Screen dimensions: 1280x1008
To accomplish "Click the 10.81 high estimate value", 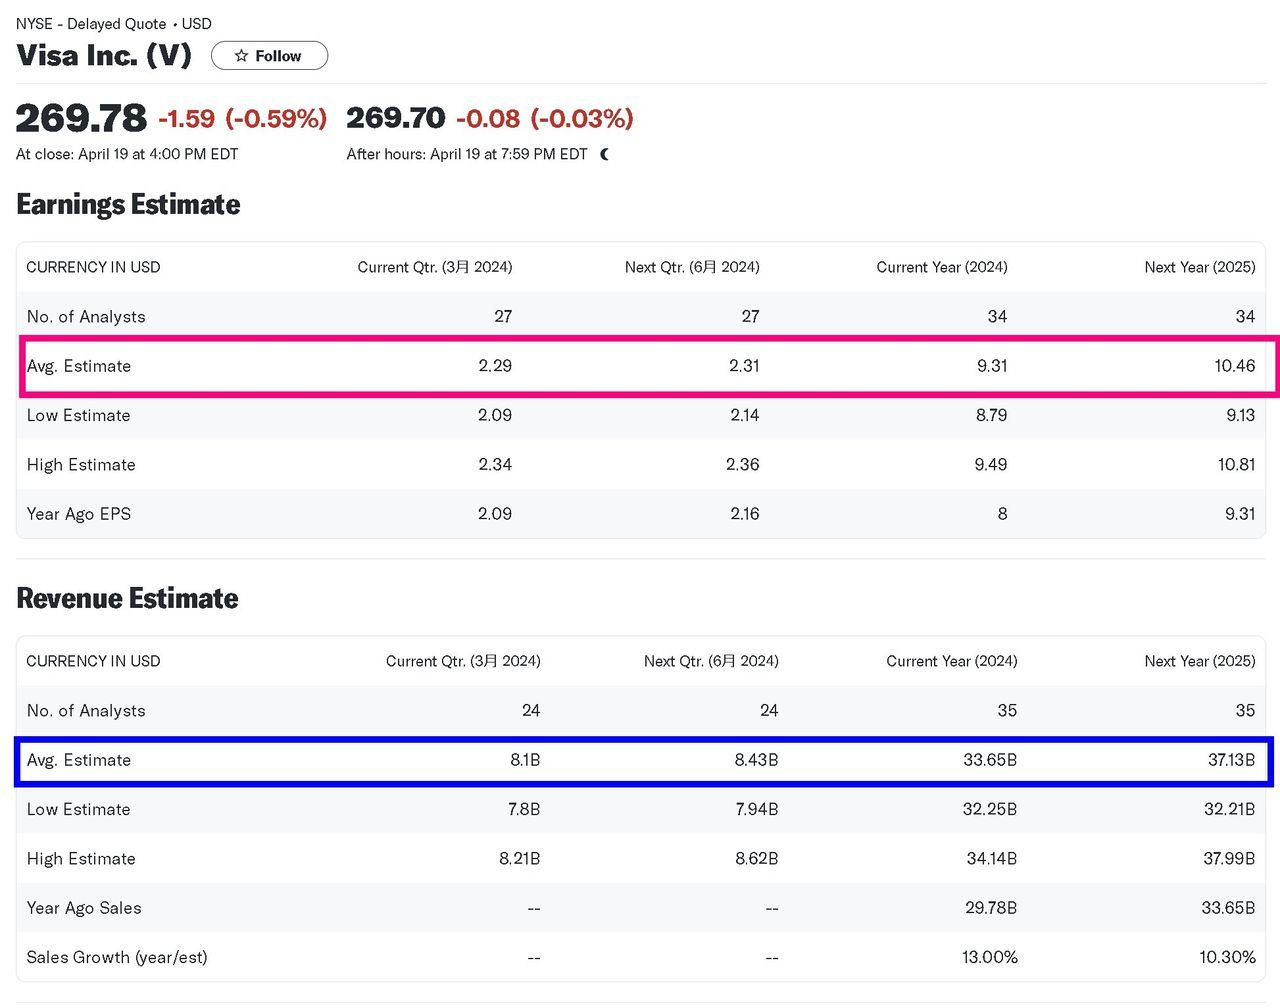I will (1235, 465).
